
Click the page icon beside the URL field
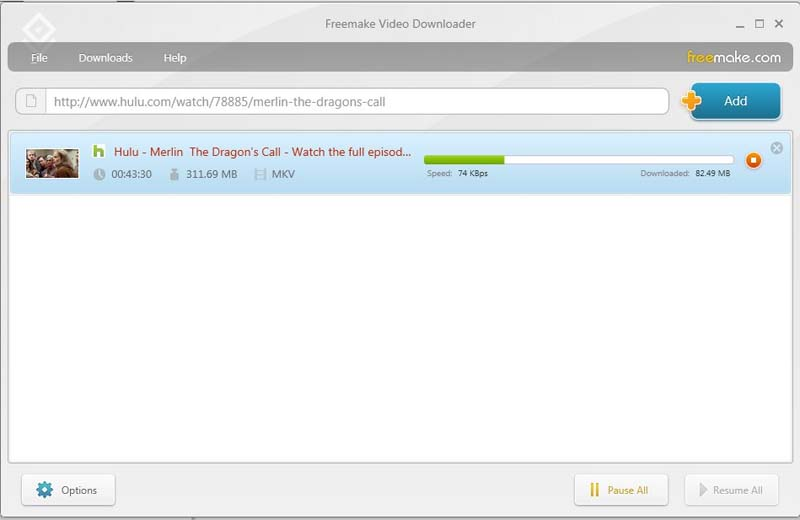point(31,101)
